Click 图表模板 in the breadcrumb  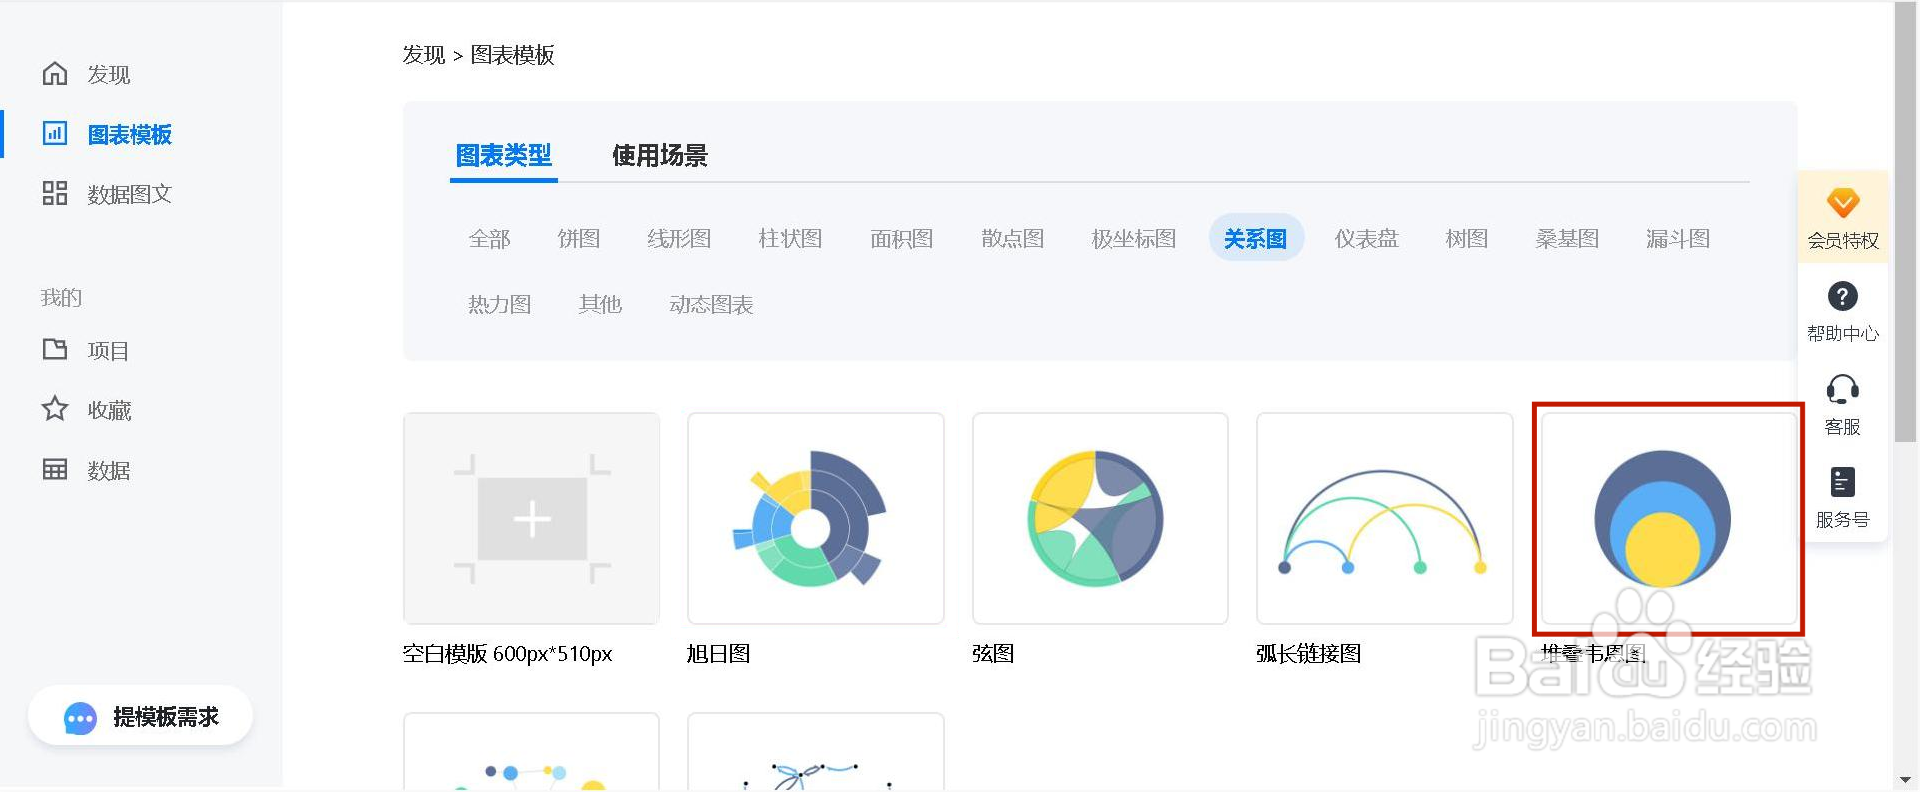513,55
